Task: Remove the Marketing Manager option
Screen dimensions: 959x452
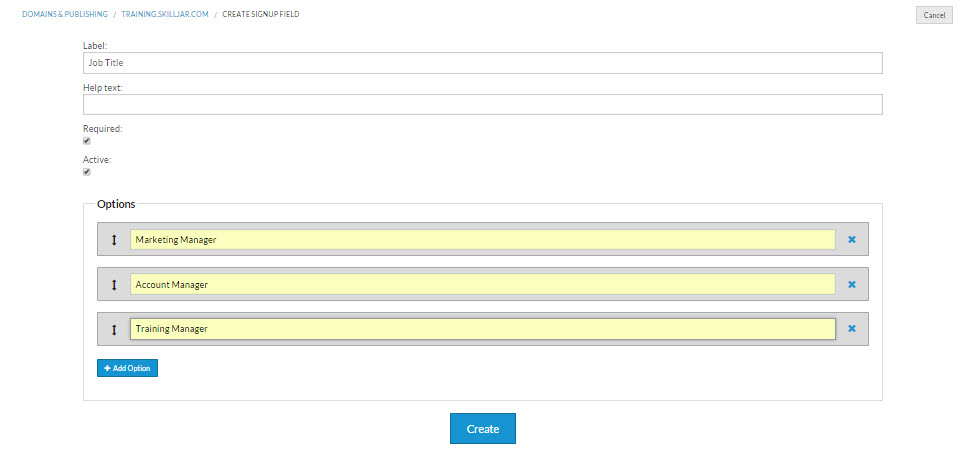Action: (x=852, y=240)
